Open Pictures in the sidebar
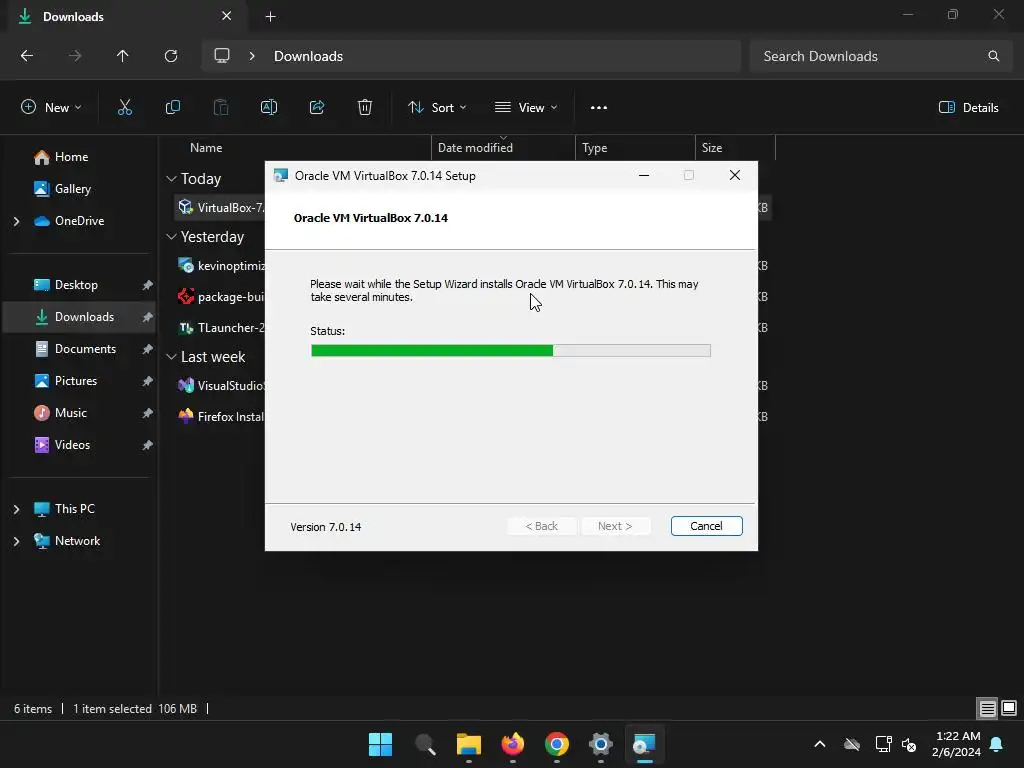 pos(79,381)
